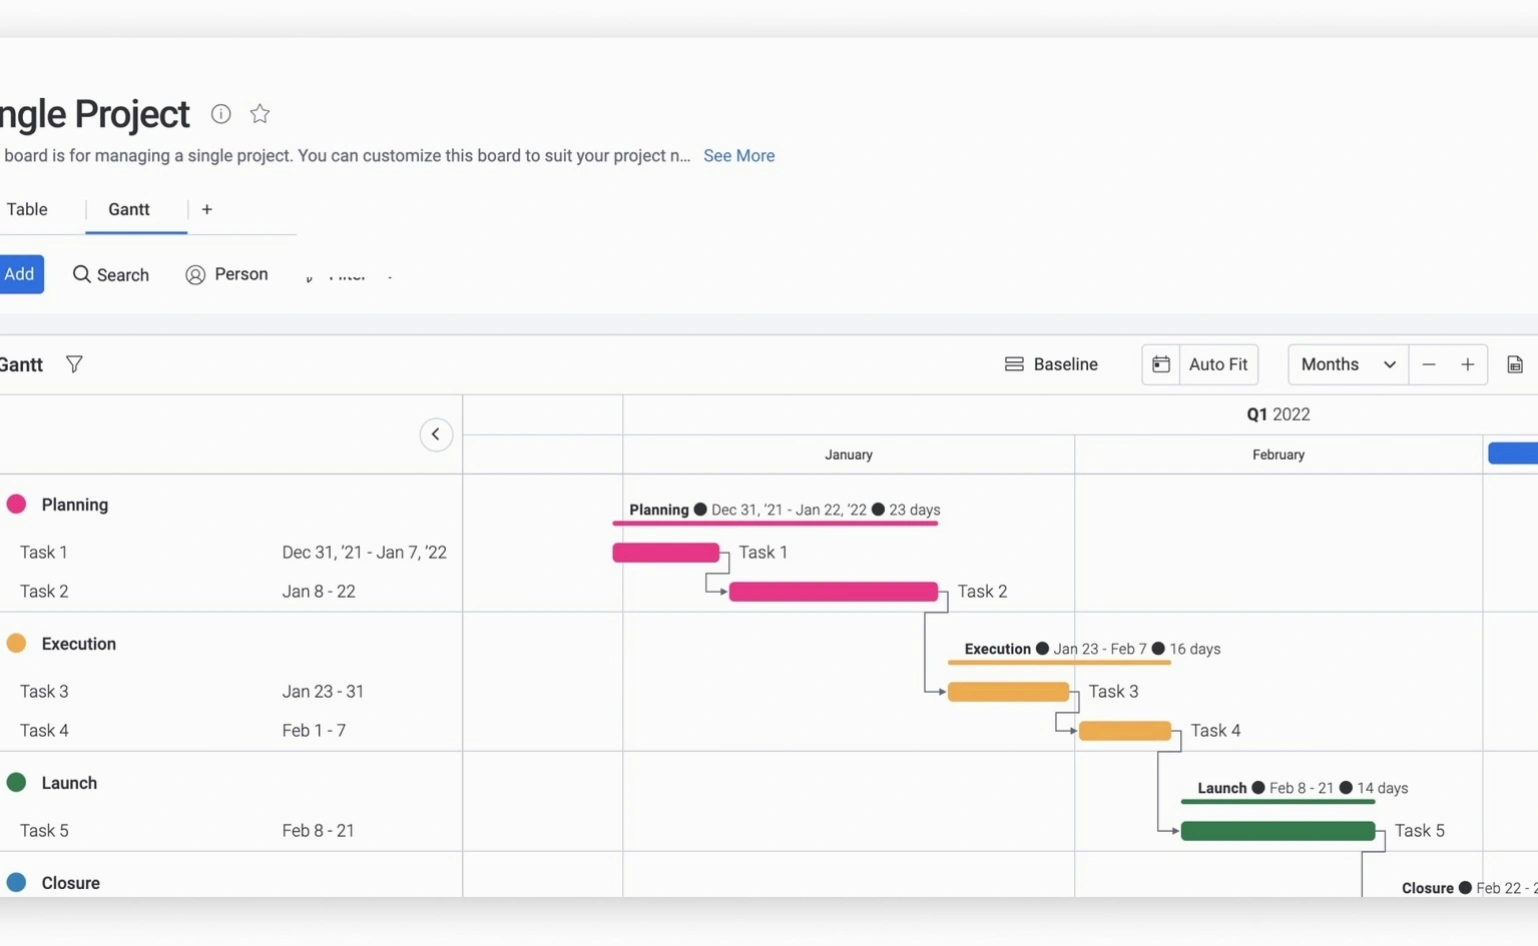1538x946 pixels.
Task: Zoom in the timeline with plus icon
Action: click(x=1467, y=364)
